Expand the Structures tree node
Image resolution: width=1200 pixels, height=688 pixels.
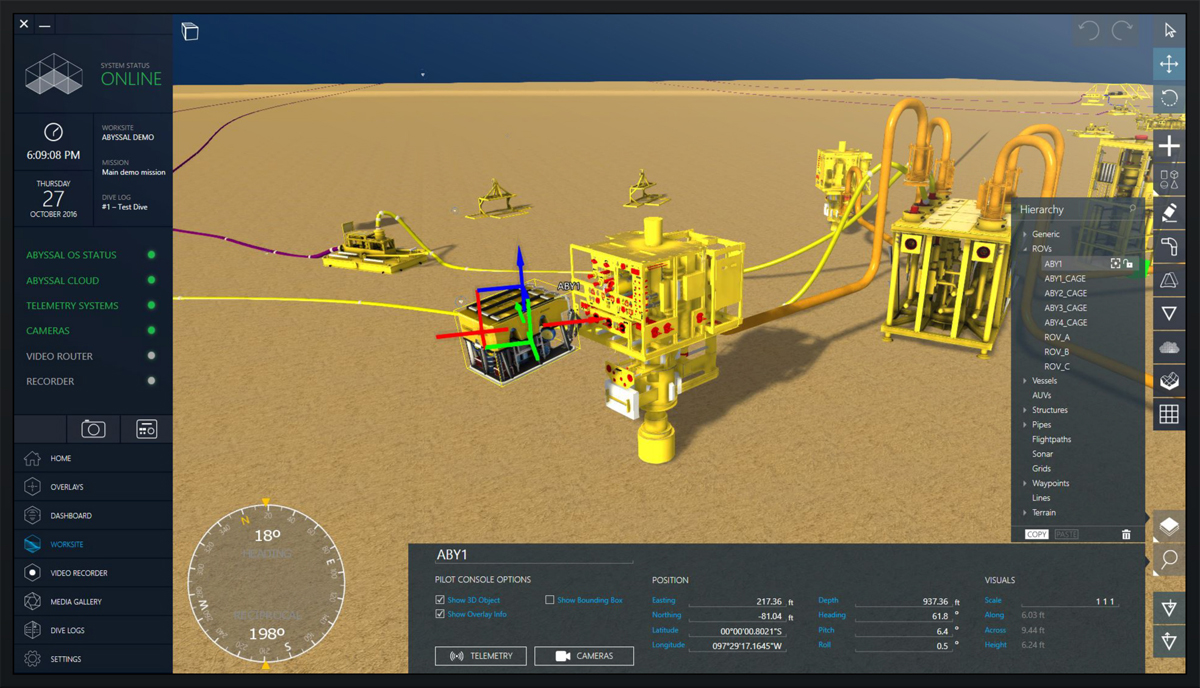[1025, 410]
